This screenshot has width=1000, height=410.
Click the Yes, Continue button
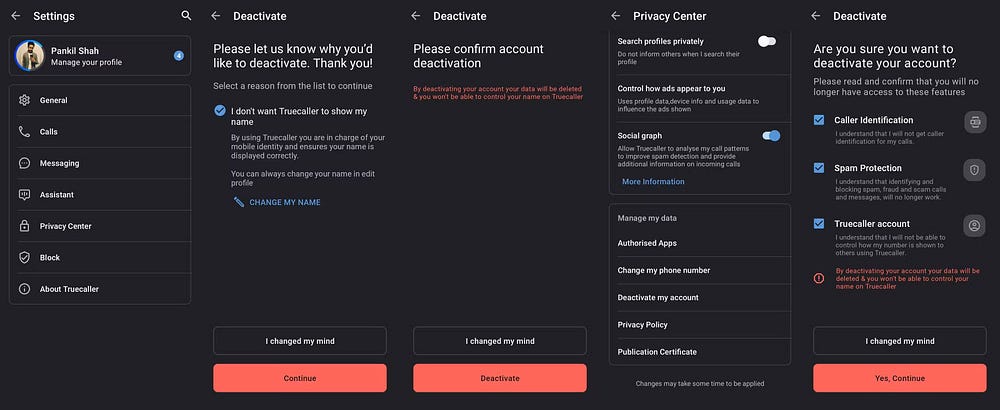coord(899,378)
